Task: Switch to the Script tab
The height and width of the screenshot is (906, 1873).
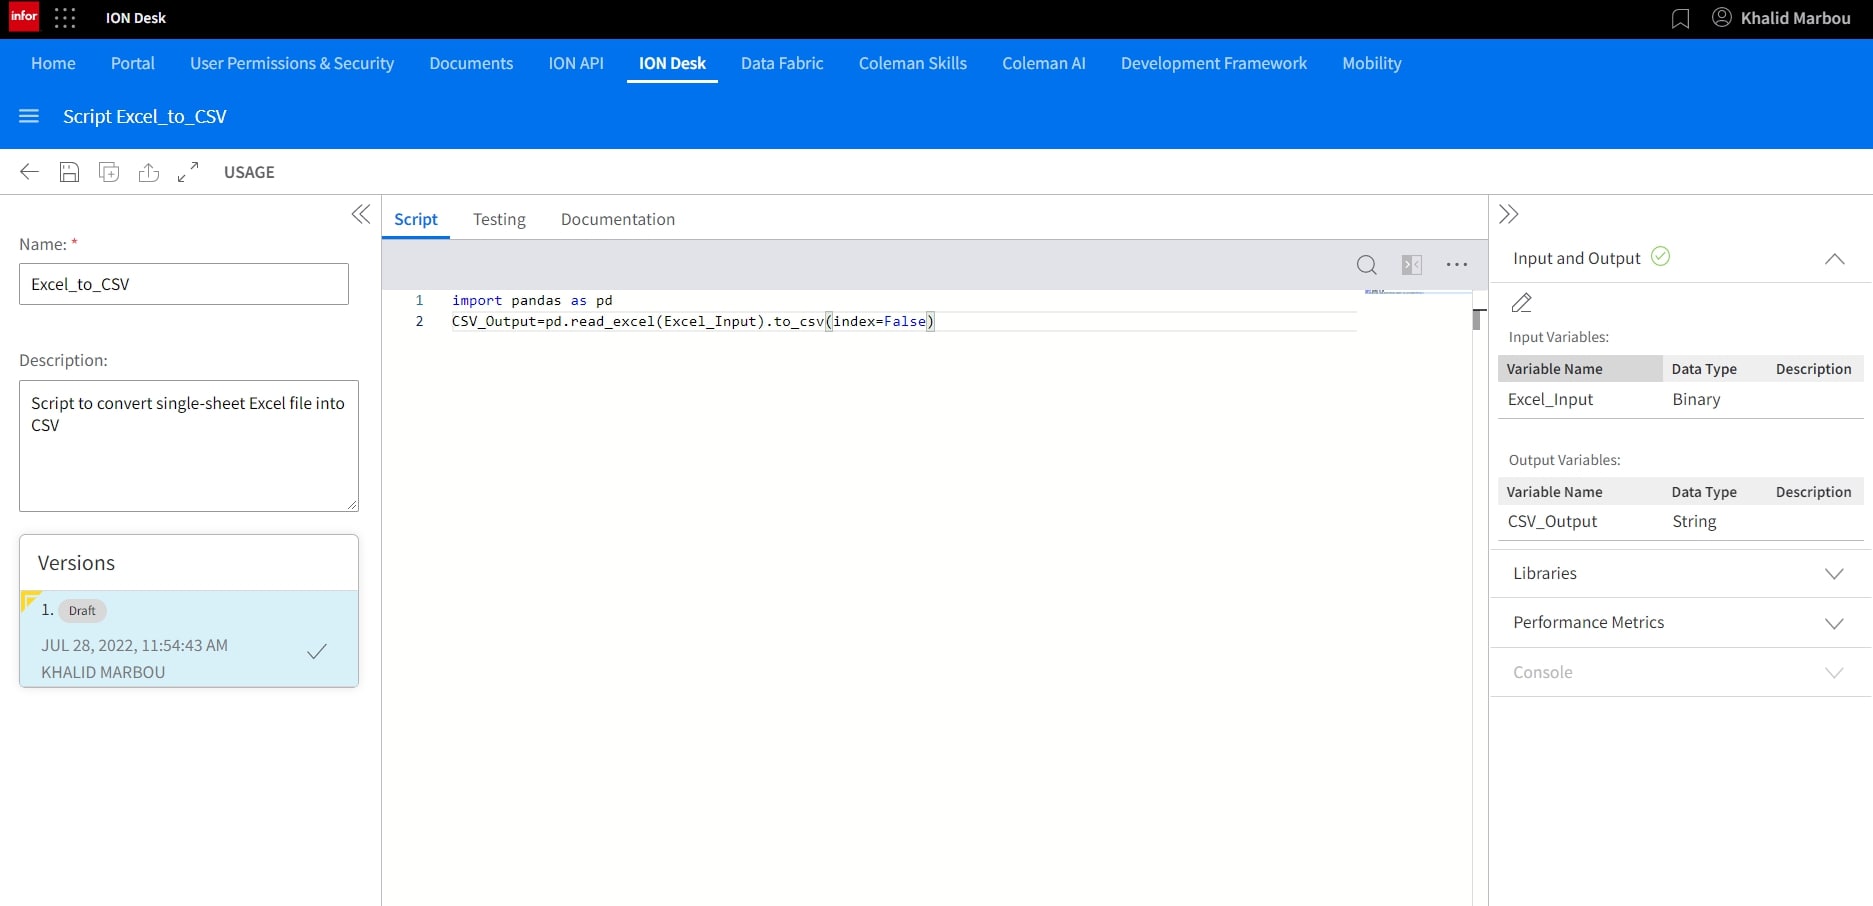Action: (416, 219)
